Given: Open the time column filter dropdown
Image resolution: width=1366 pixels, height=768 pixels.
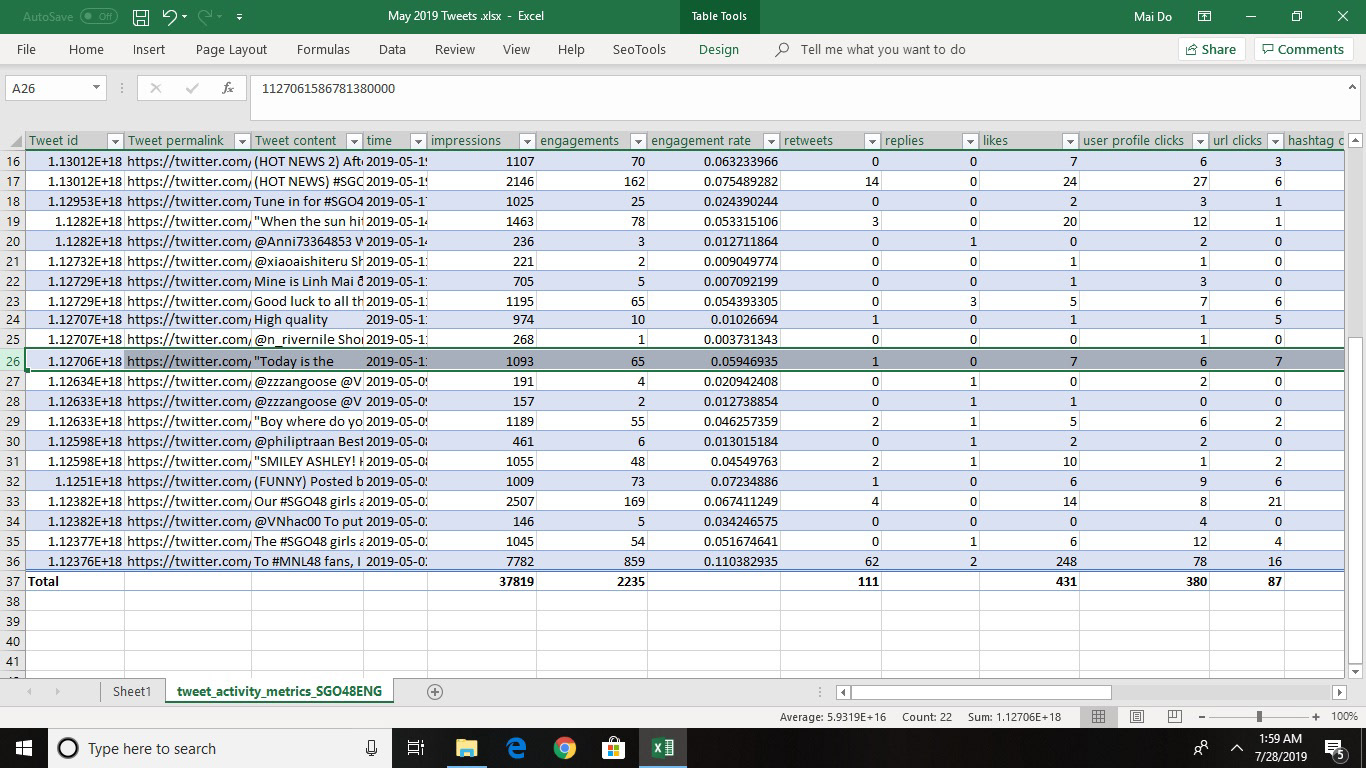Looking at the screenshot, I should 419,141.
